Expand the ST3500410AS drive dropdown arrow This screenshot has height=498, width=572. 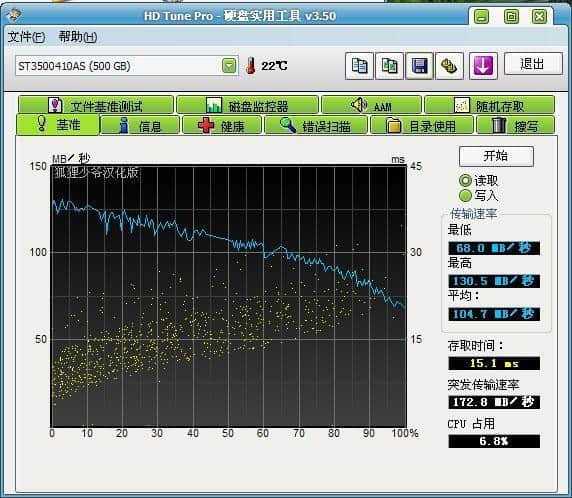tap(229, 66)
